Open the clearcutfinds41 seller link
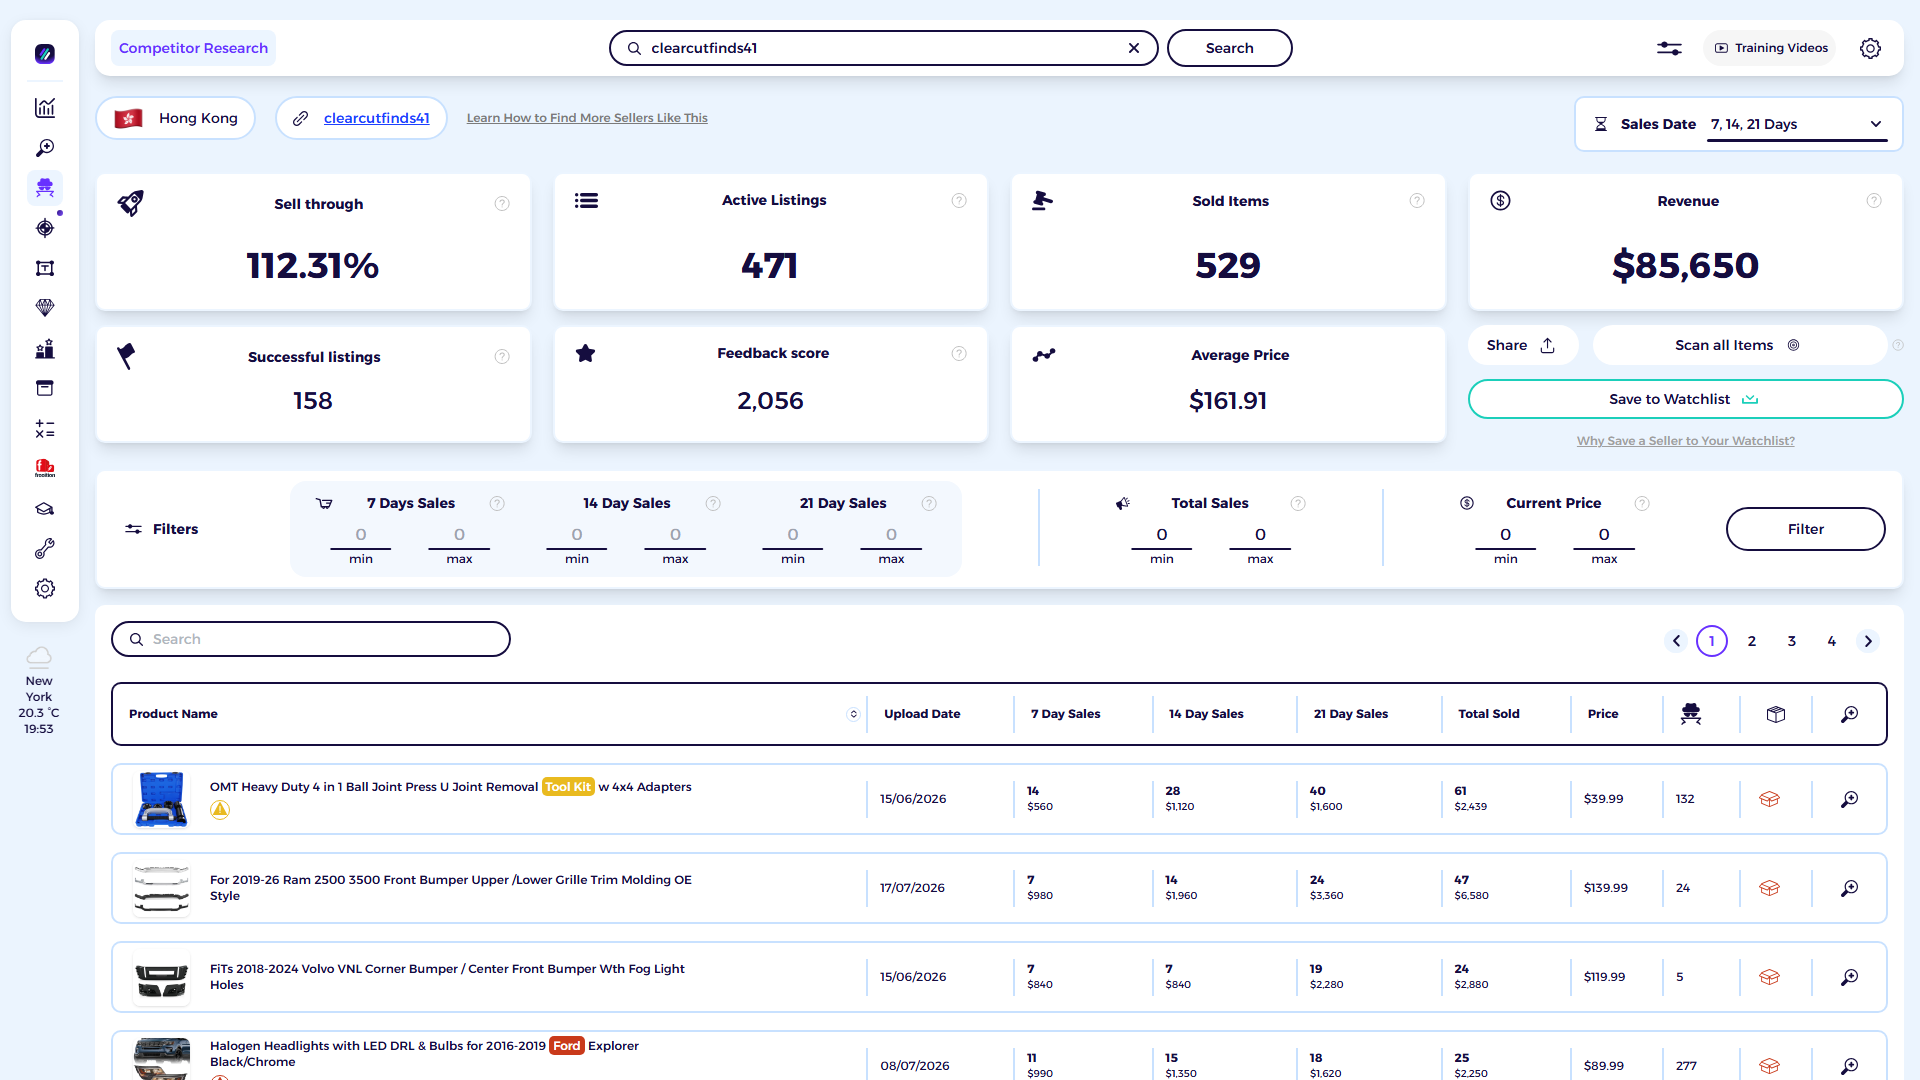Image resolution: width=1920 pixels, height=1080 pixels. (376, 118)
